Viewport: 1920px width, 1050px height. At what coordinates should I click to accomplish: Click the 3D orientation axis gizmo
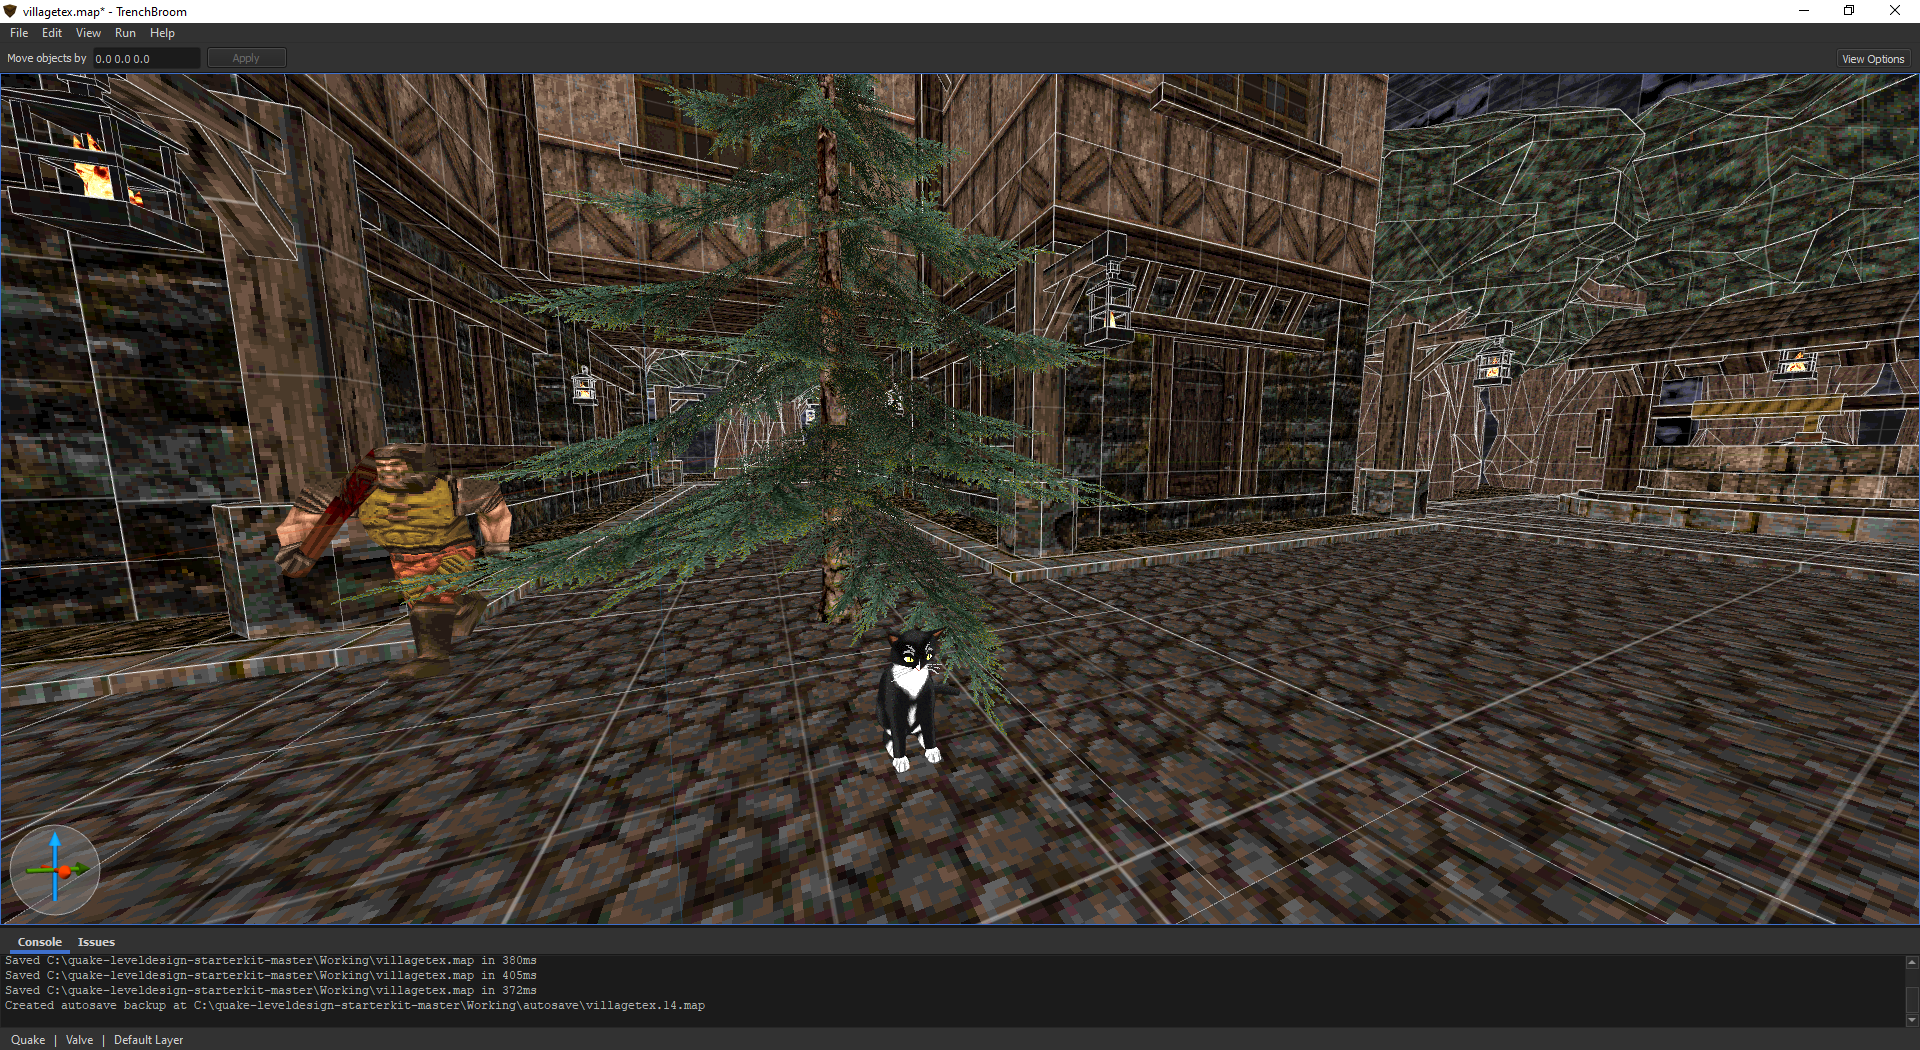pyautogui.click(x=55, y=870)
